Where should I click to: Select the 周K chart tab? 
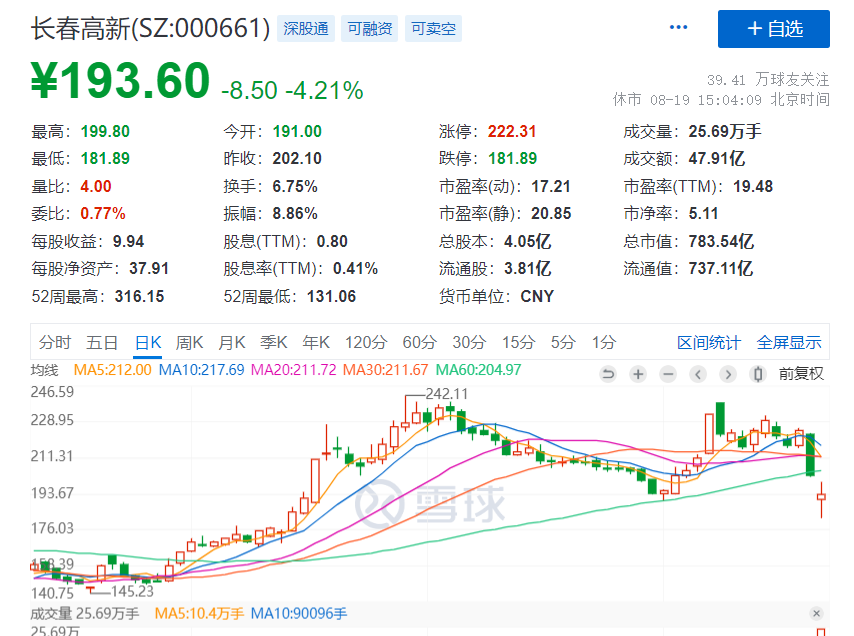(x=190, y=343)
